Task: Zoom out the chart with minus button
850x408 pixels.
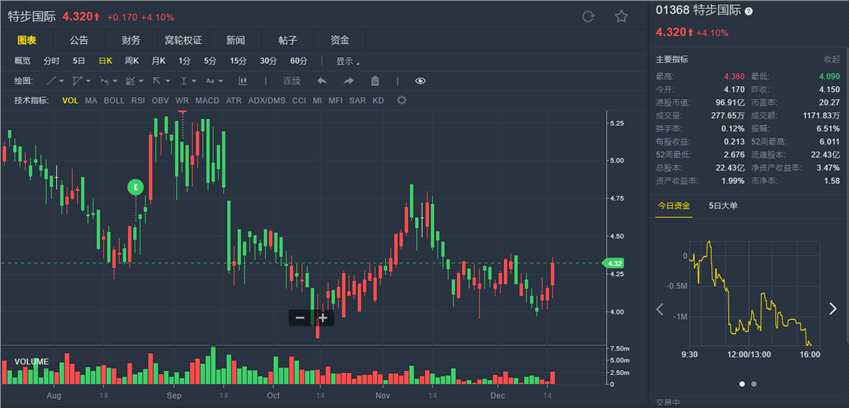Action: point(300,318)
